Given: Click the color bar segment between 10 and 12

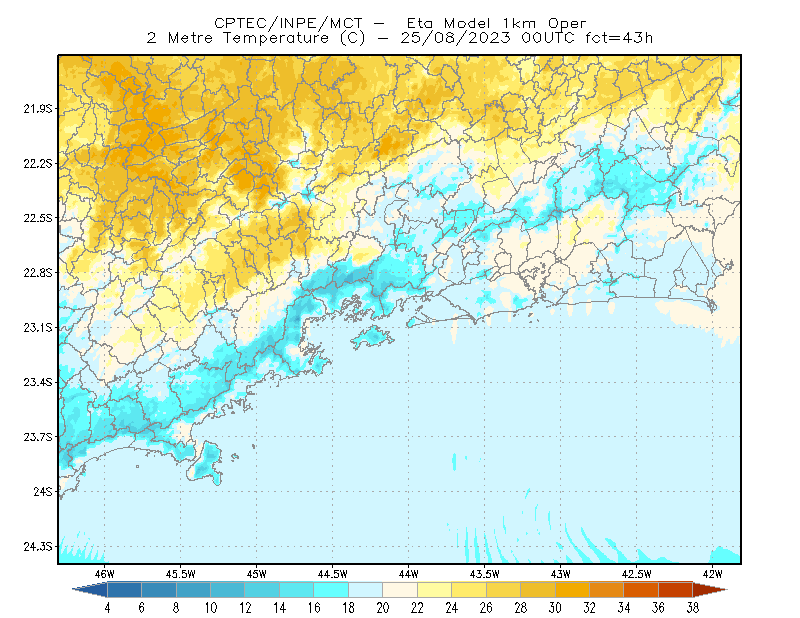Looking at the screenshot, I should click(228, 590).
